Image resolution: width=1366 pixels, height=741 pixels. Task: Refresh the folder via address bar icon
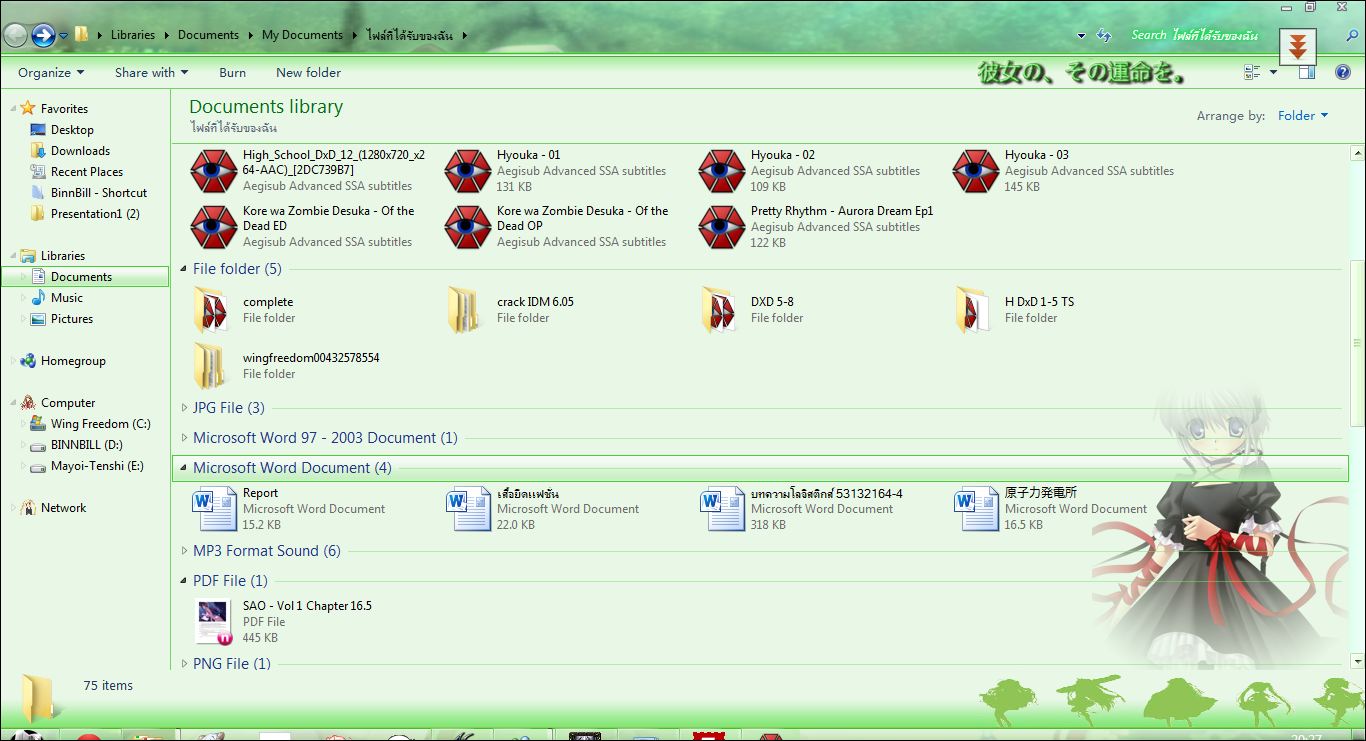[x=1104, y=35]
